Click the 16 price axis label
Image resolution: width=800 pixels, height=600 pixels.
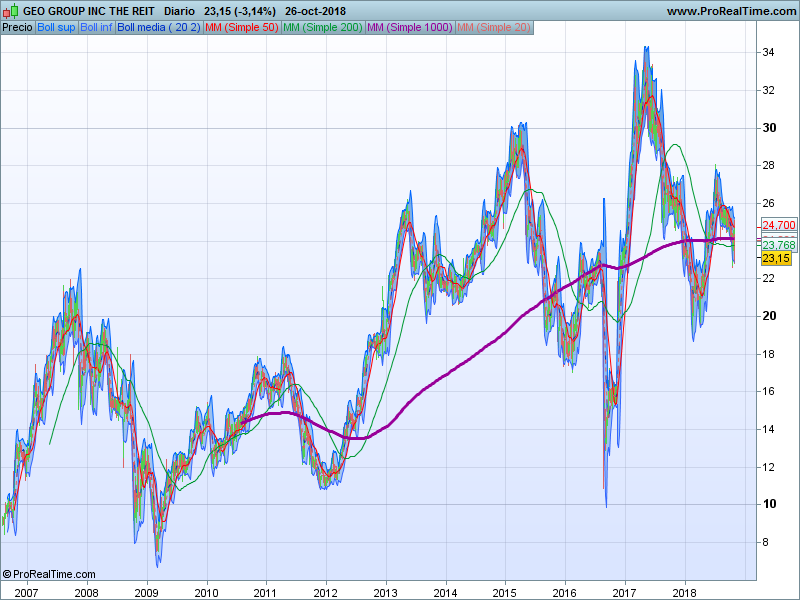click(768, 391)
